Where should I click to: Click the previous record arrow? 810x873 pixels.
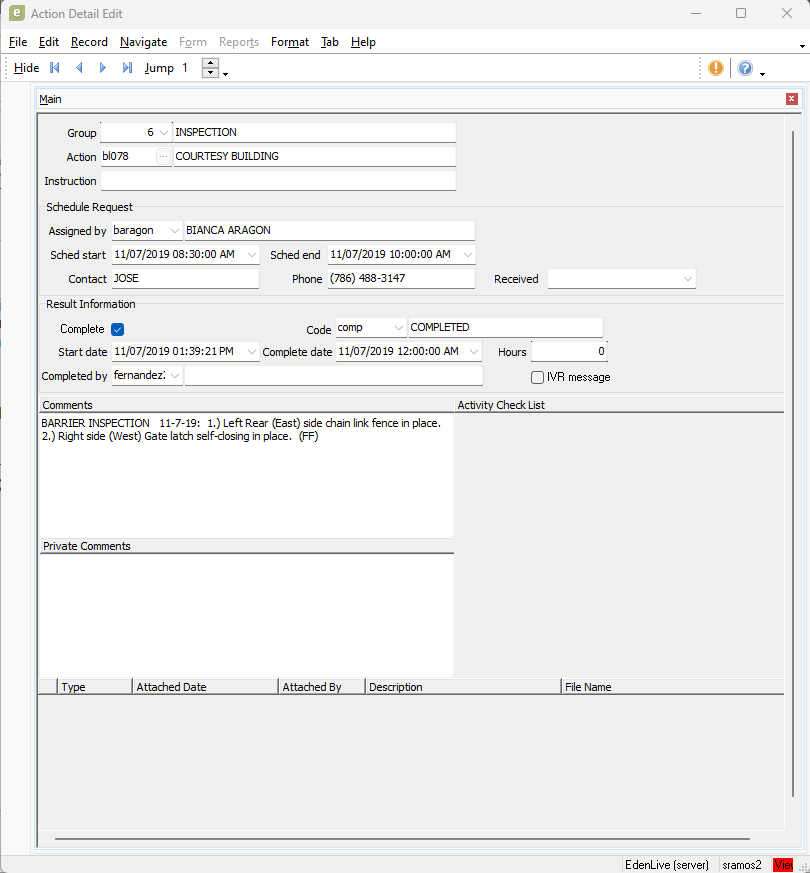coord(79,68)
